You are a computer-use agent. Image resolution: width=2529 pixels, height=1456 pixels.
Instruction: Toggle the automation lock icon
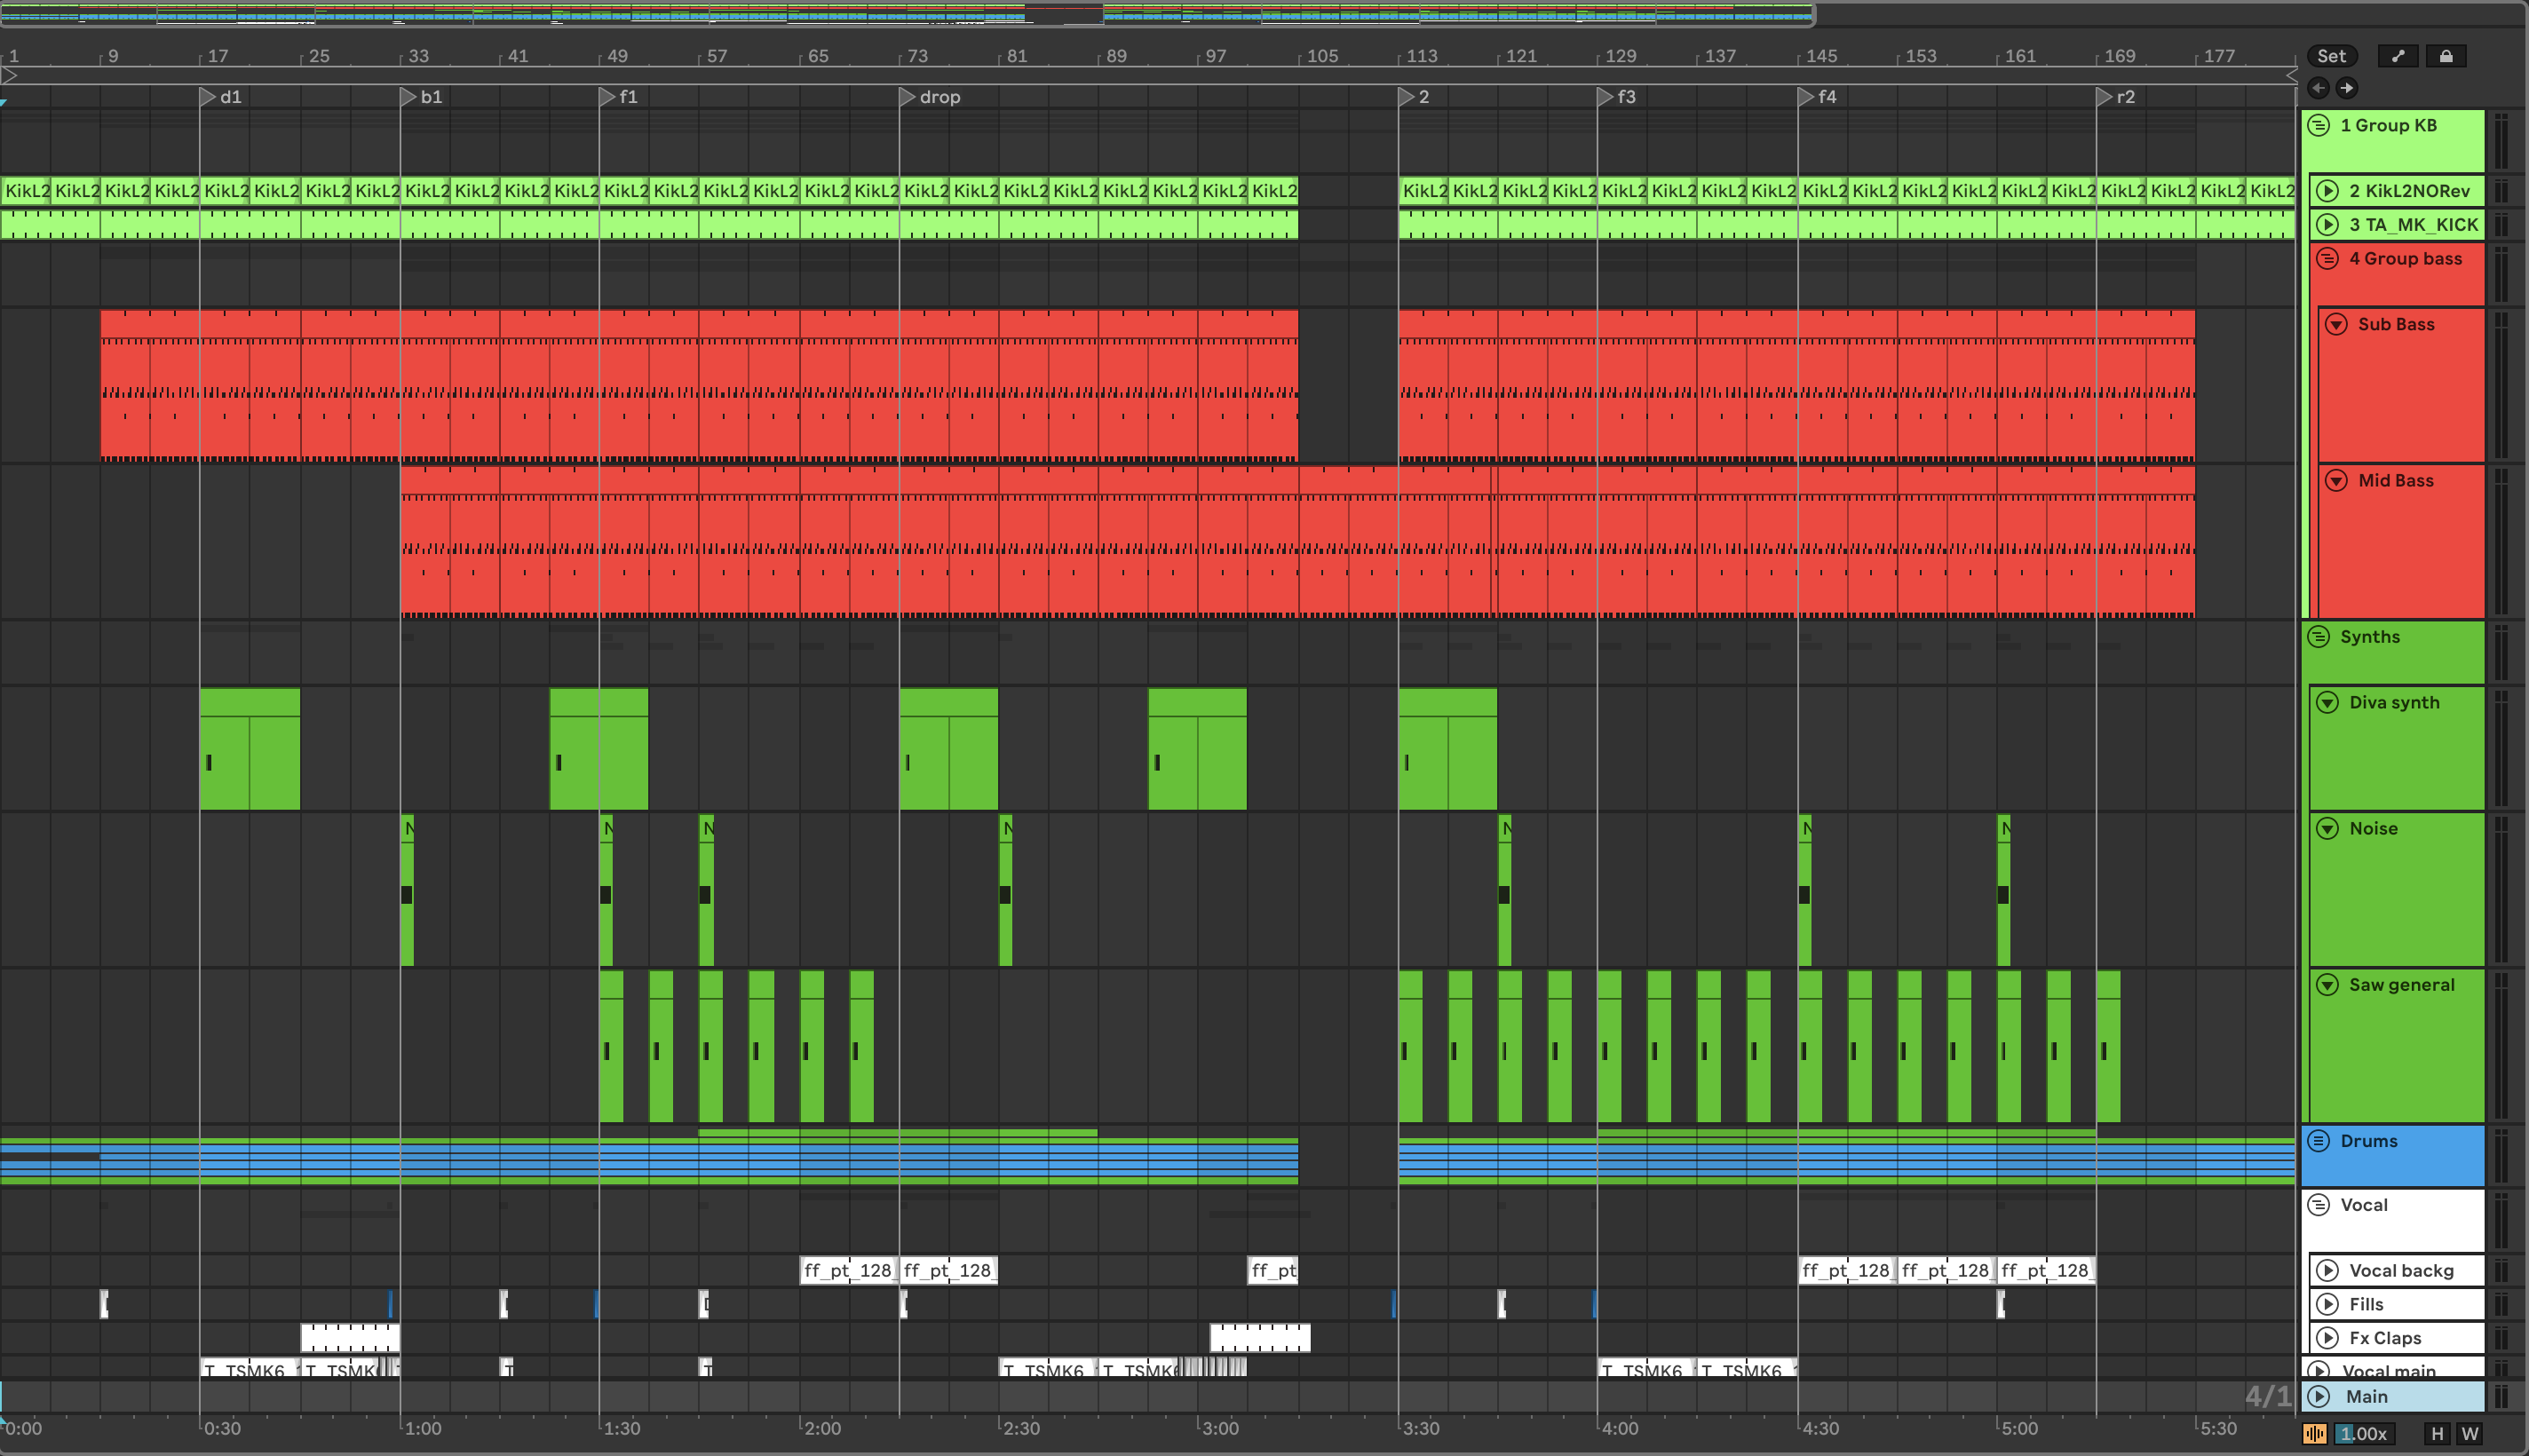[2445, 56]
